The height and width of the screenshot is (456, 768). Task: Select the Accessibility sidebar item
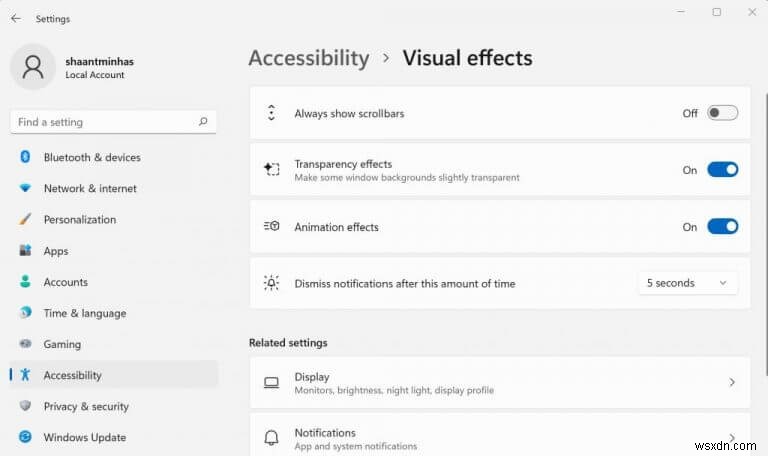[x=73, y=375]
